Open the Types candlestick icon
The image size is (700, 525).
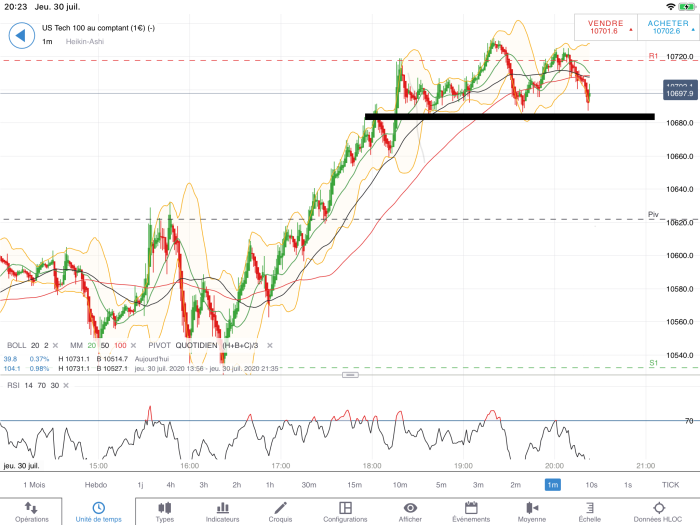(164, 508)
